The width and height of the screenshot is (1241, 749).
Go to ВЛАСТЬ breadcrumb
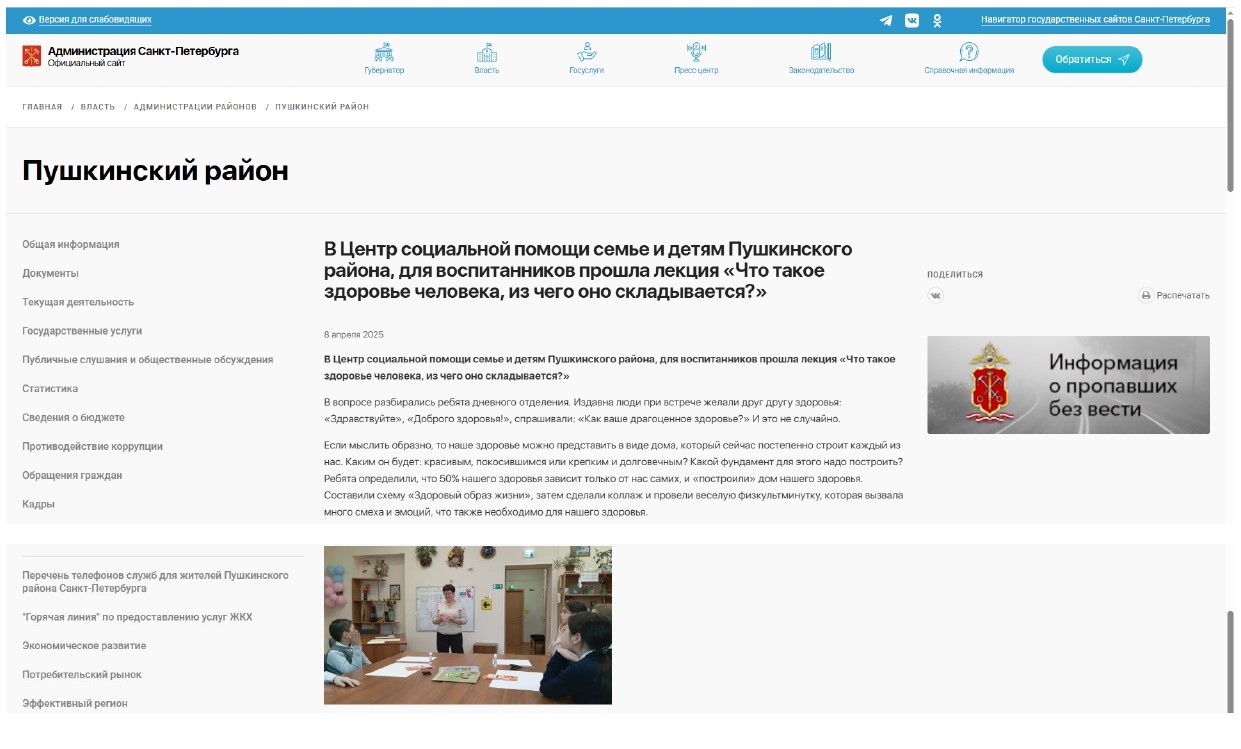coord(98,107)
